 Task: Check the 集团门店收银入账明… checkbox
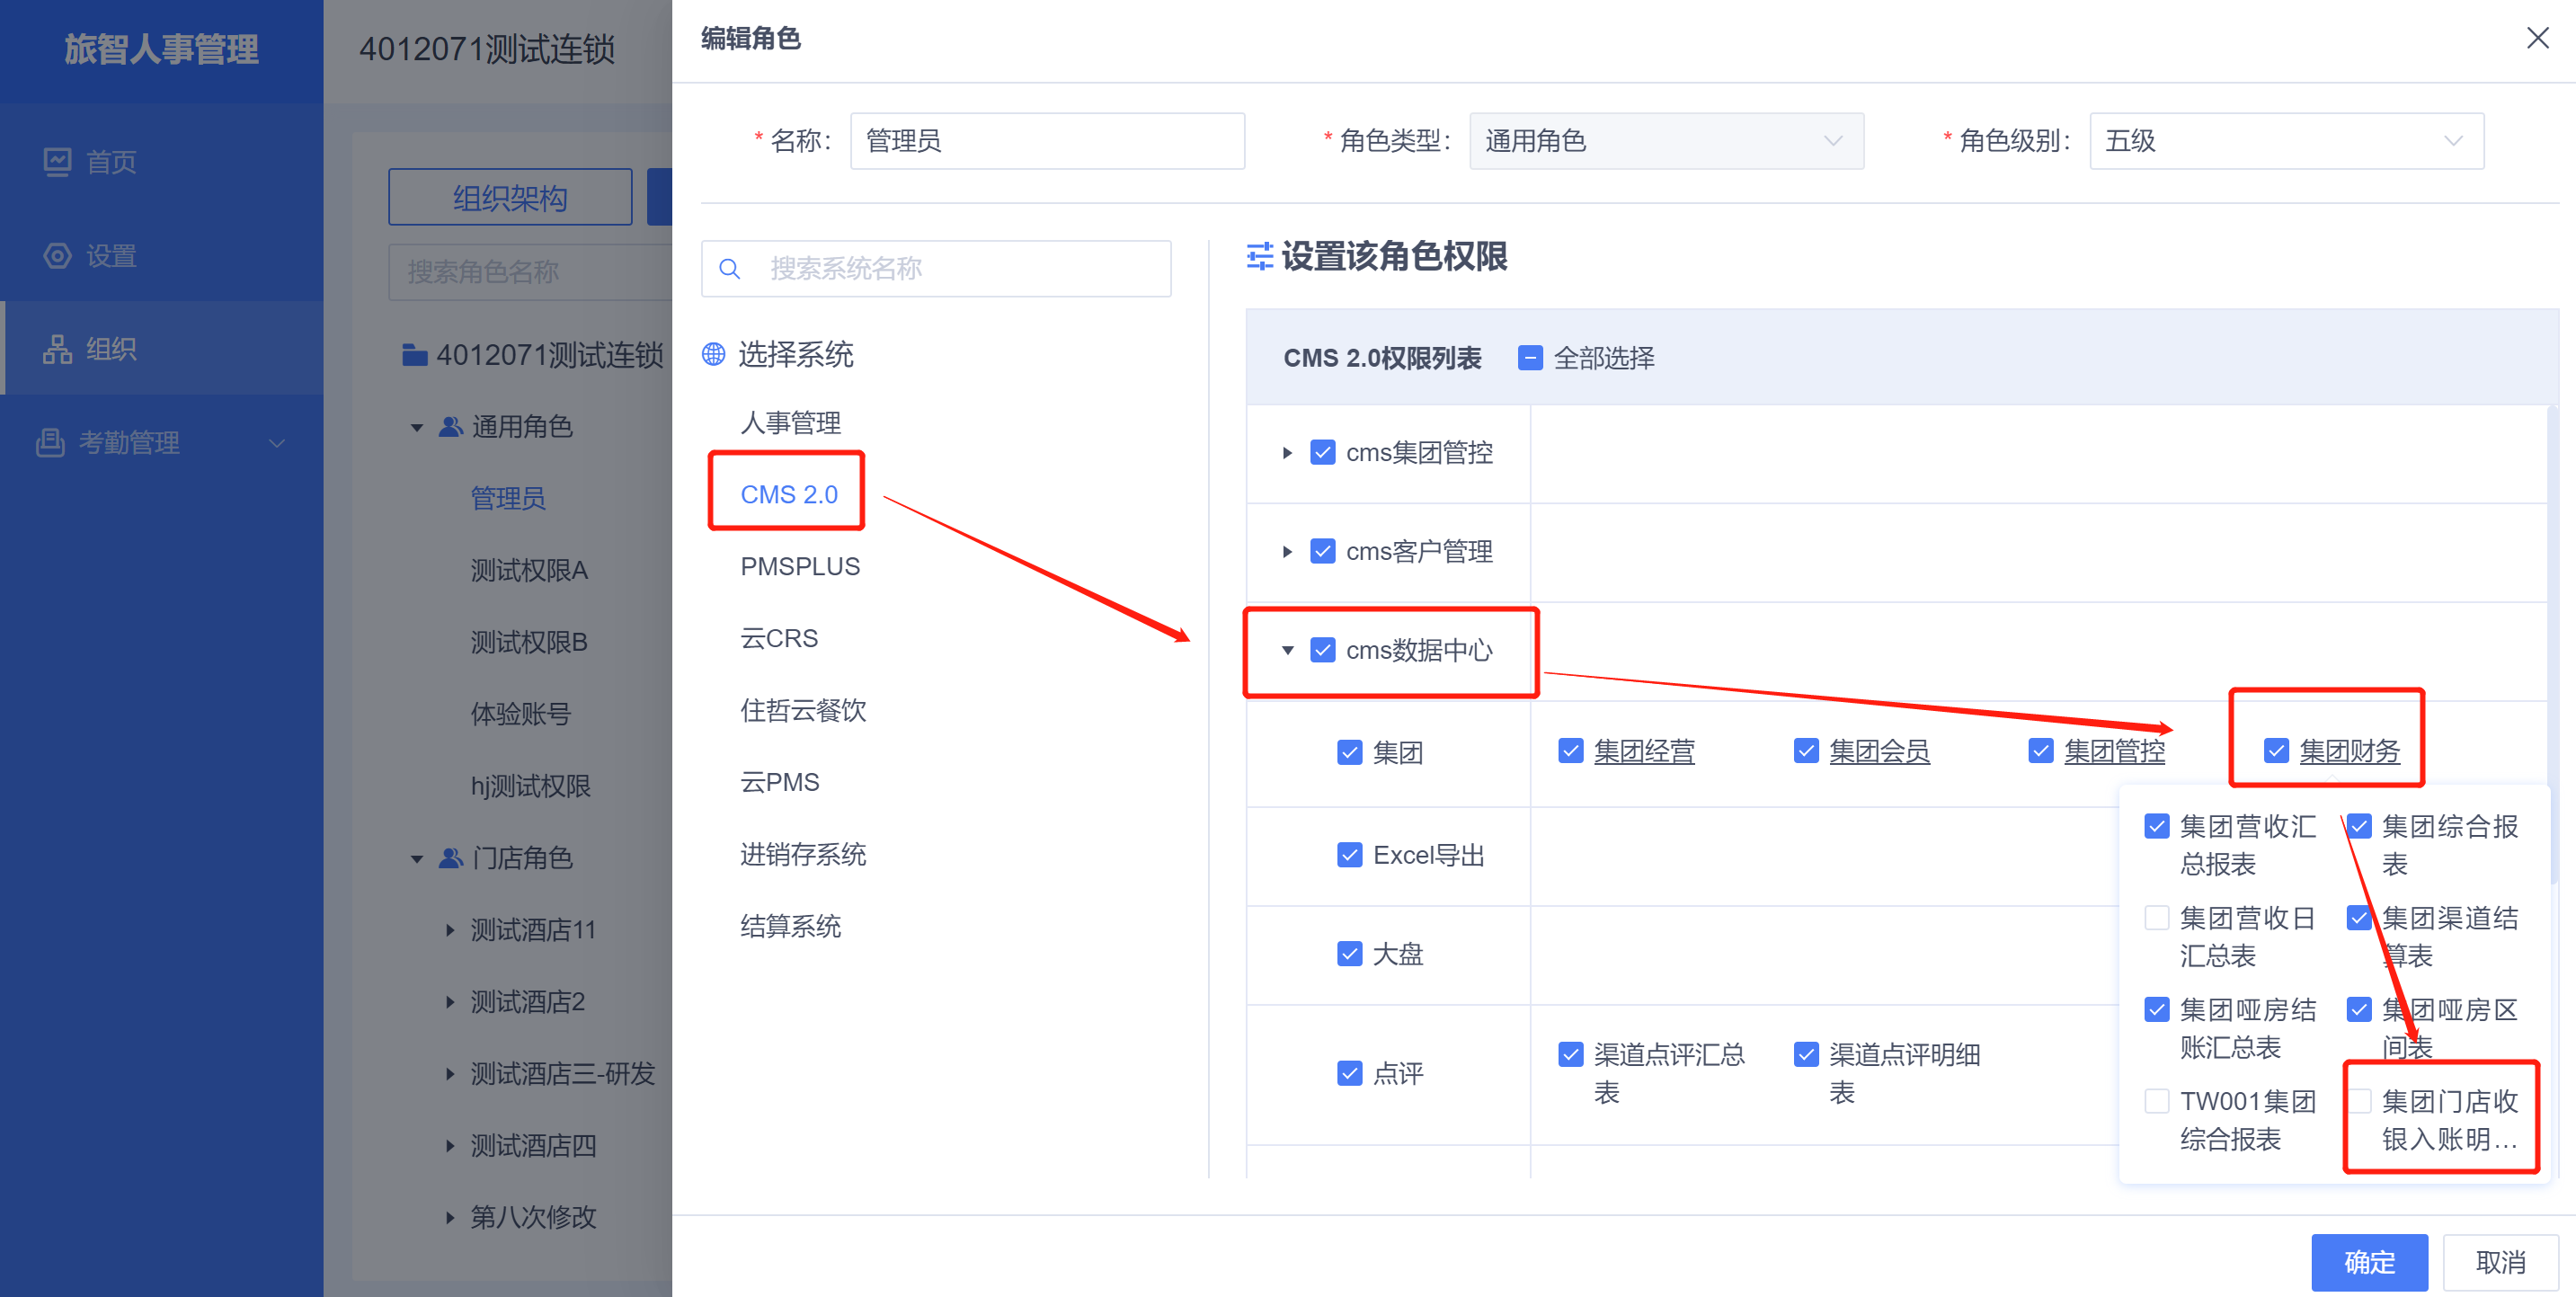pos(2358,1100)
